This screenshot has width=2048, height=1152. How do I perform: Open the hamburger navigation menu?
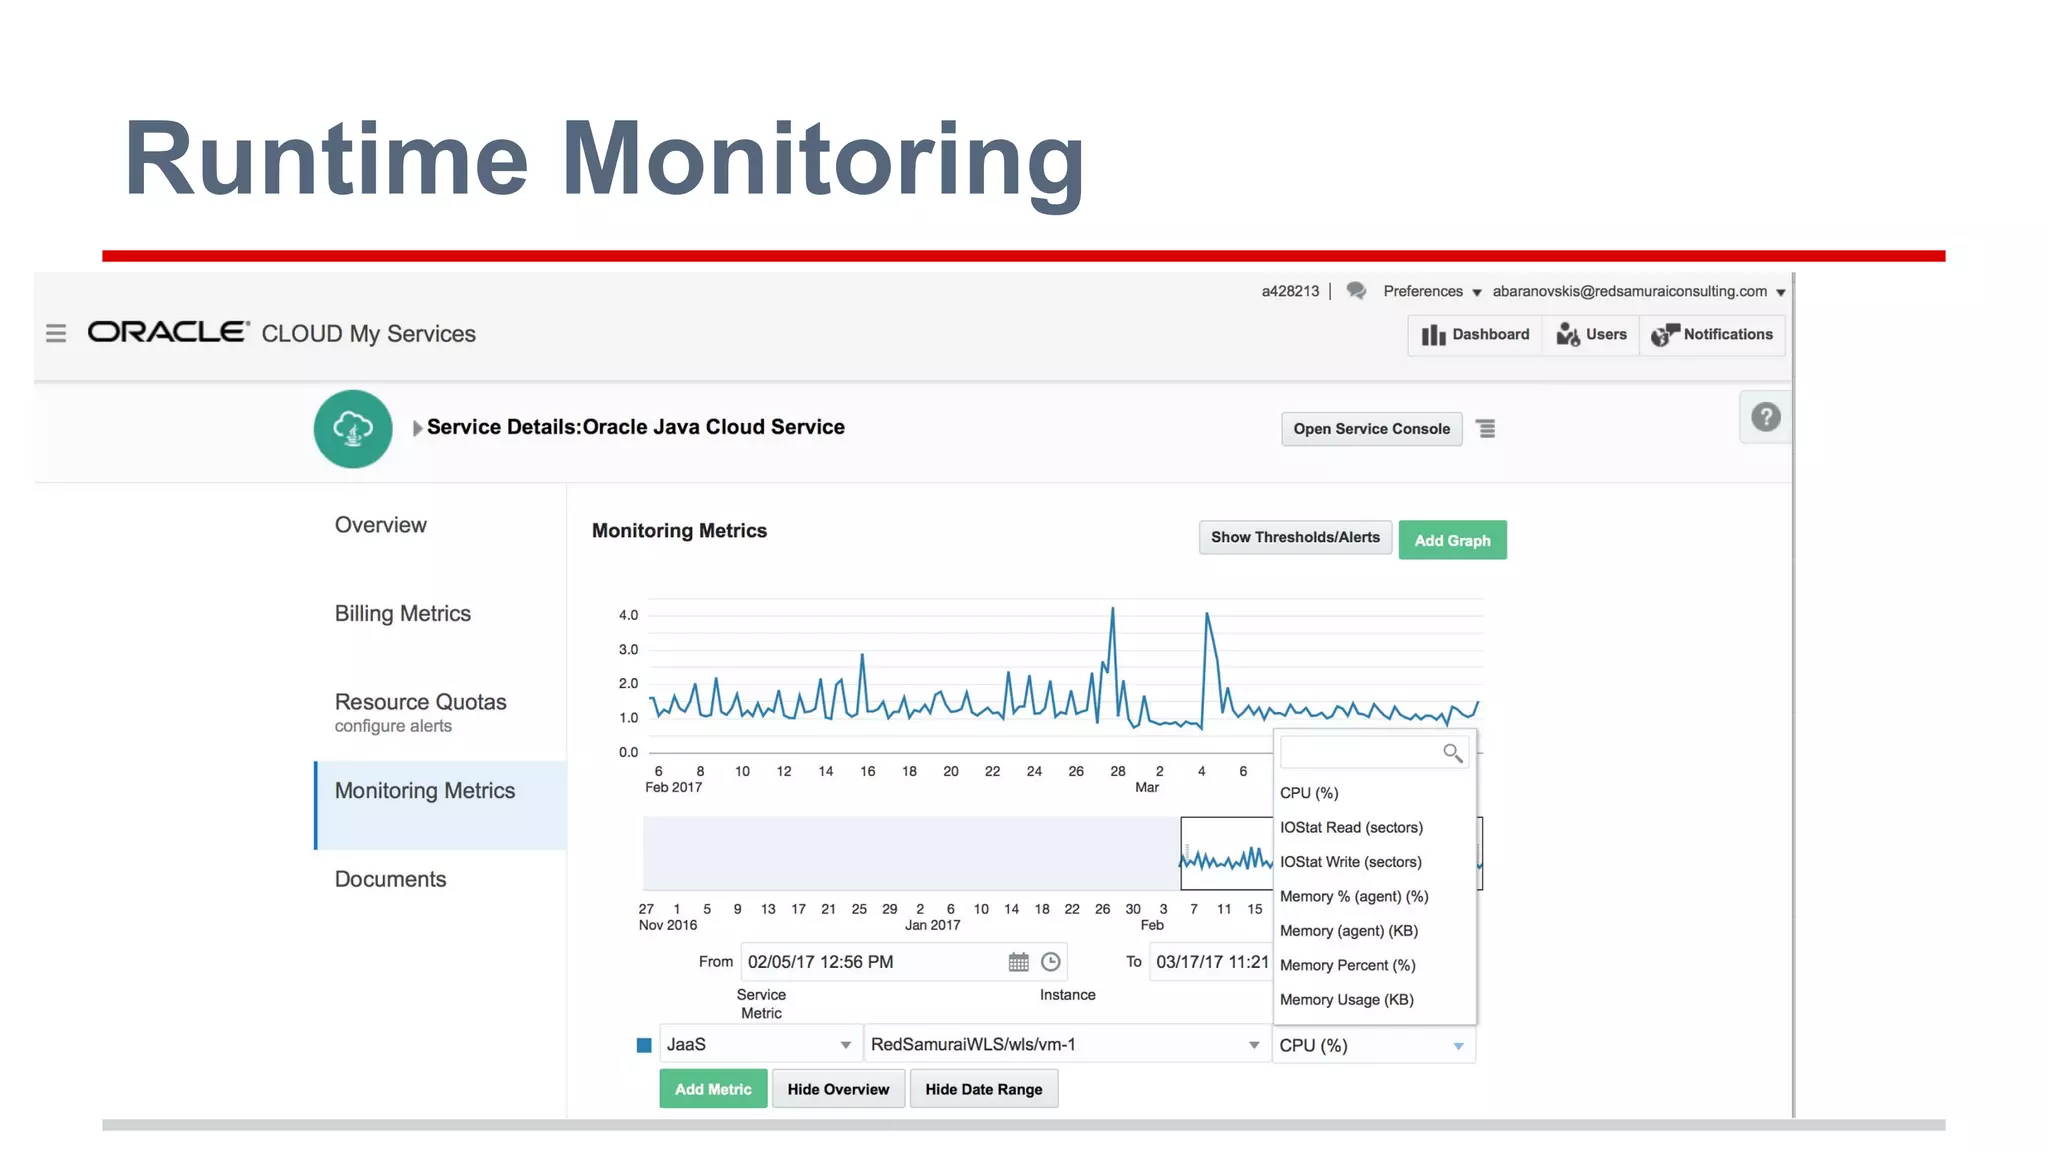pos(56,333)
